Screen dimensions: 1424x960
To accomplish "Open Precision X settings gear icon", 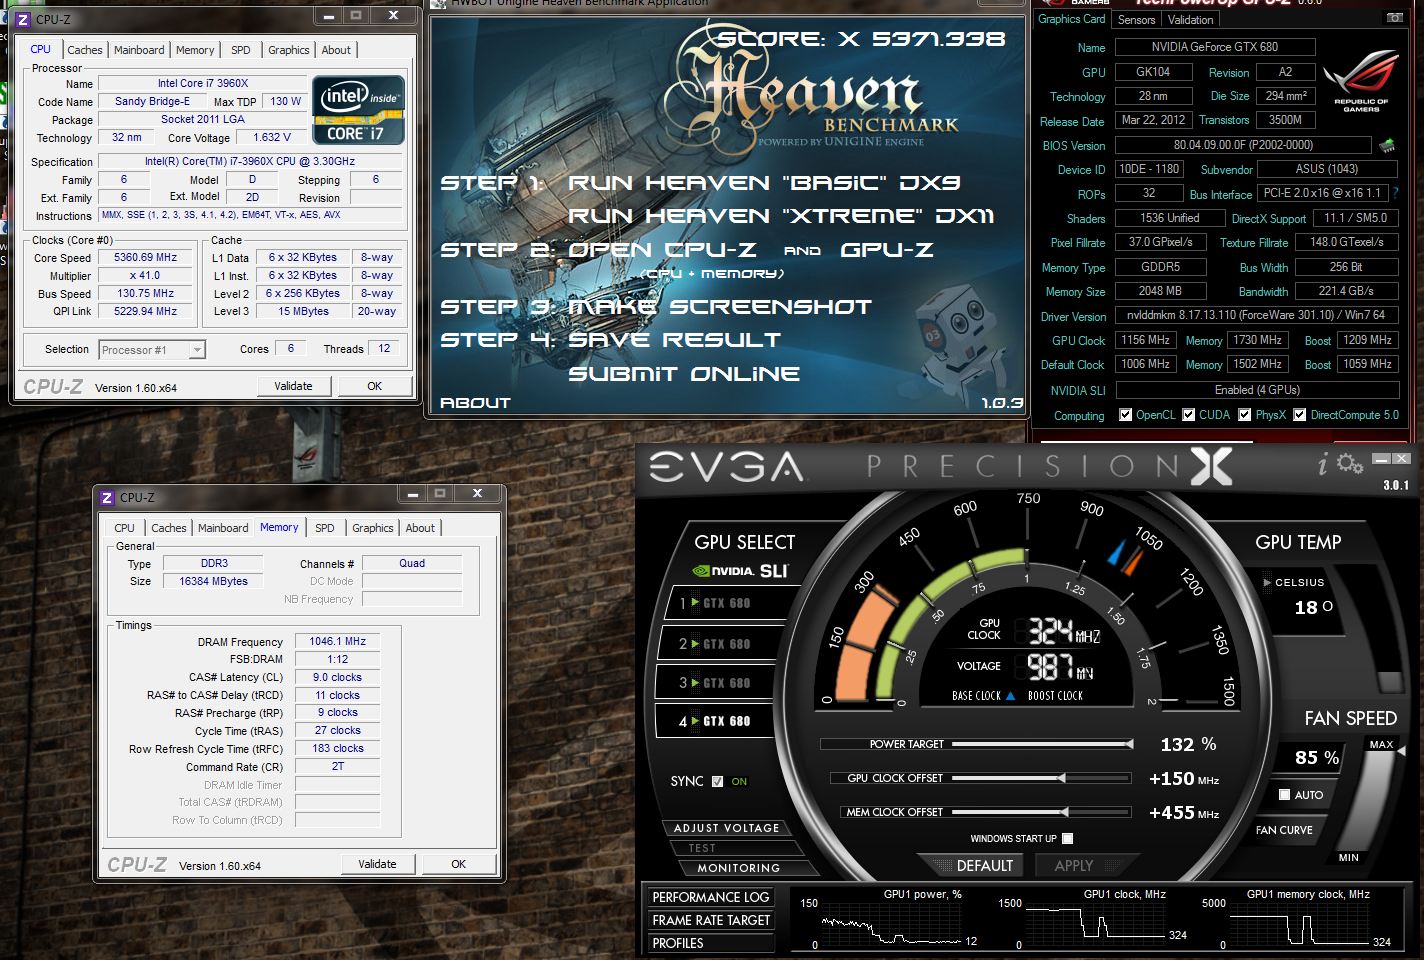I will pyautogui.click(x=1349, y=463).
